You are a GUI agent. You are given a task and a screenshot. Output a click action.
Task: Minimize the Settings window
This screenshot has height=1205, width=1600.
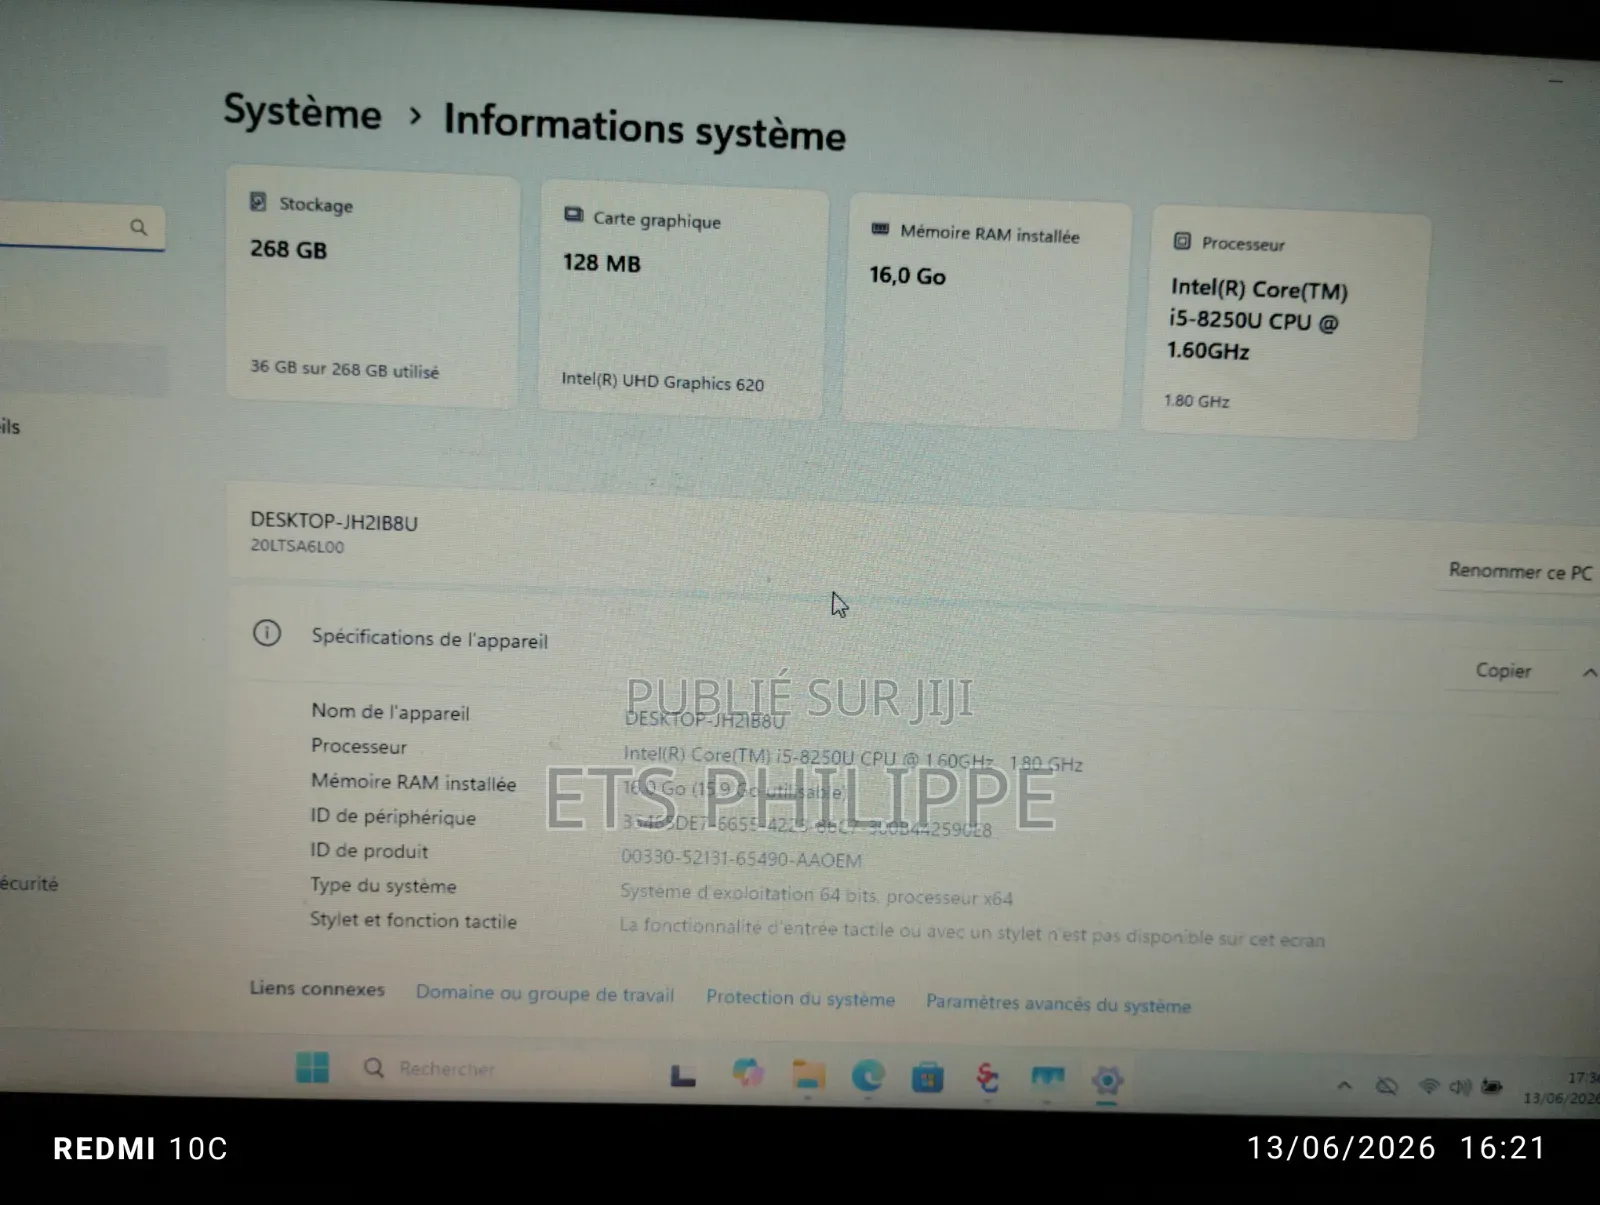pos(1556,81)
